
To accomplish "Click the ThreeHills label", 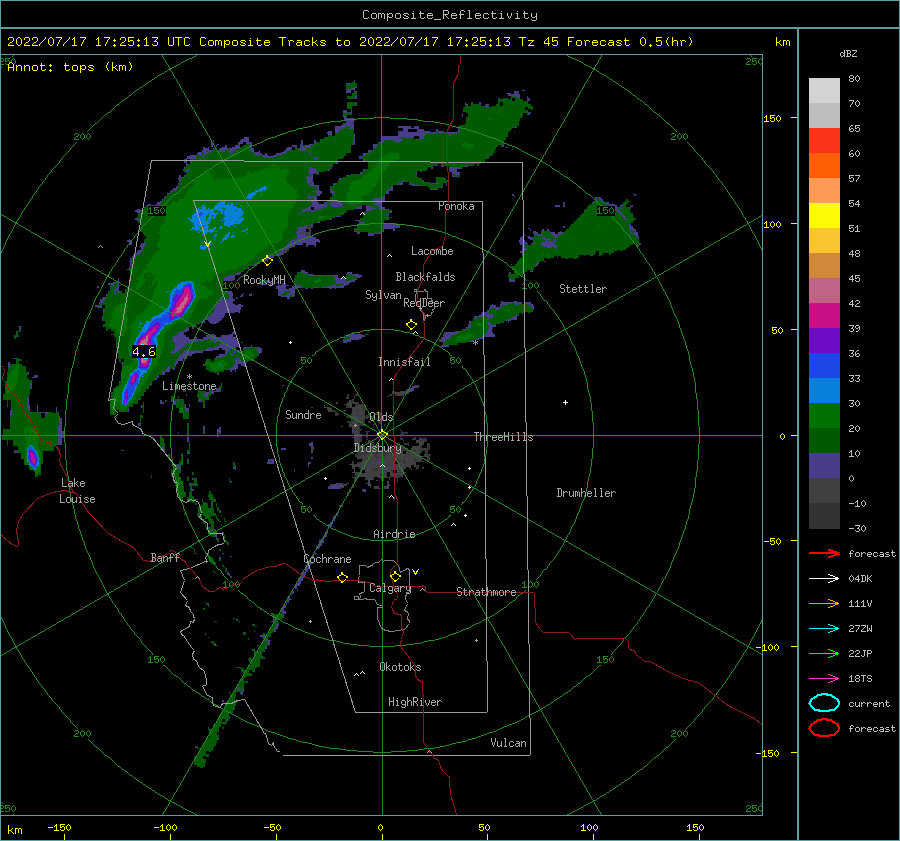I will (x=503, y=437).
